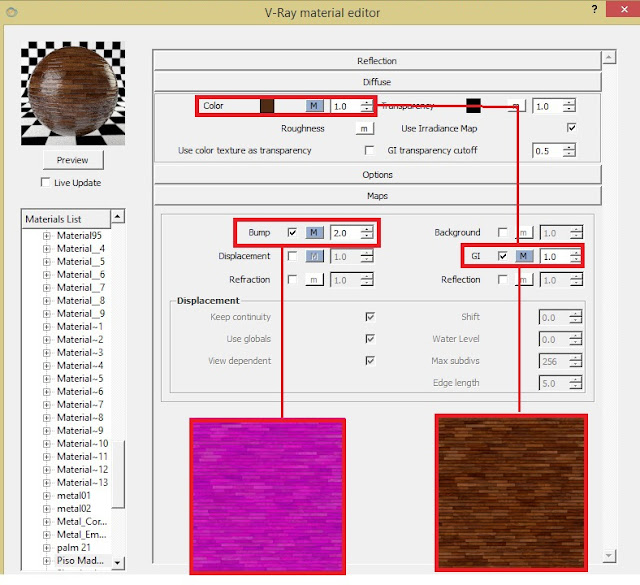Expand the Material~6 tree node
This screenshot has height=585, width=640.
click(x=47, y=392)
